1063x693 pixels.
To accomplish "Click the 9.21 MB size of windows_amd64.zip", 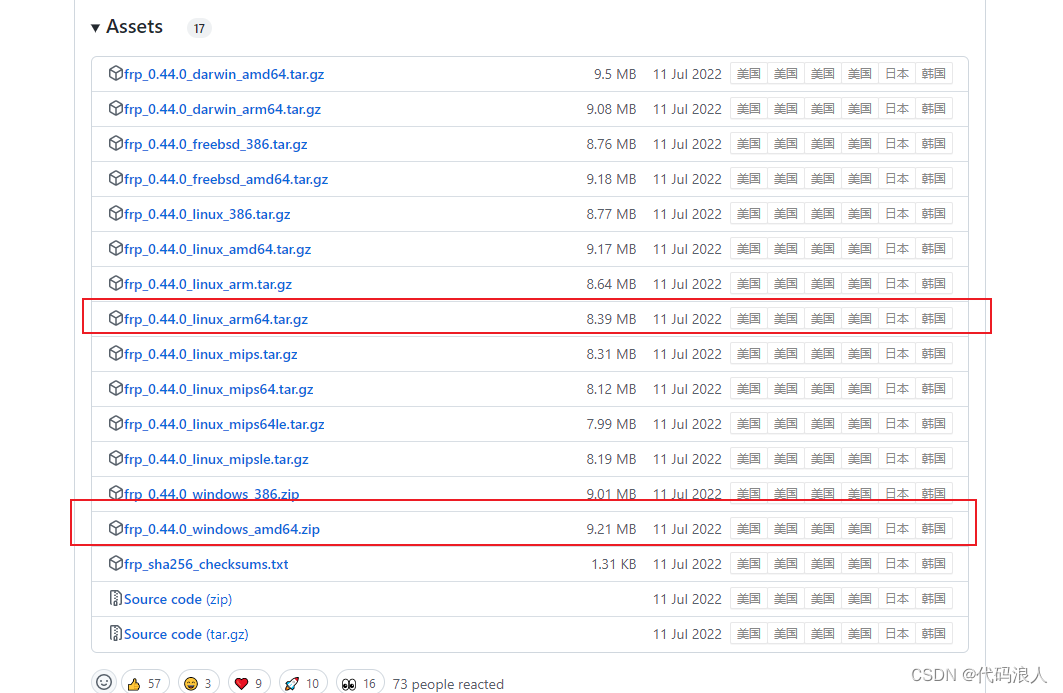I will pos(611,530).
